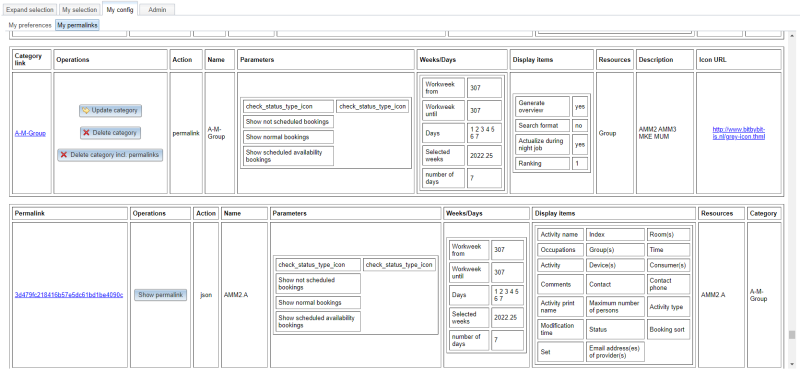Click Maximum number of persons item

(615, 307)
